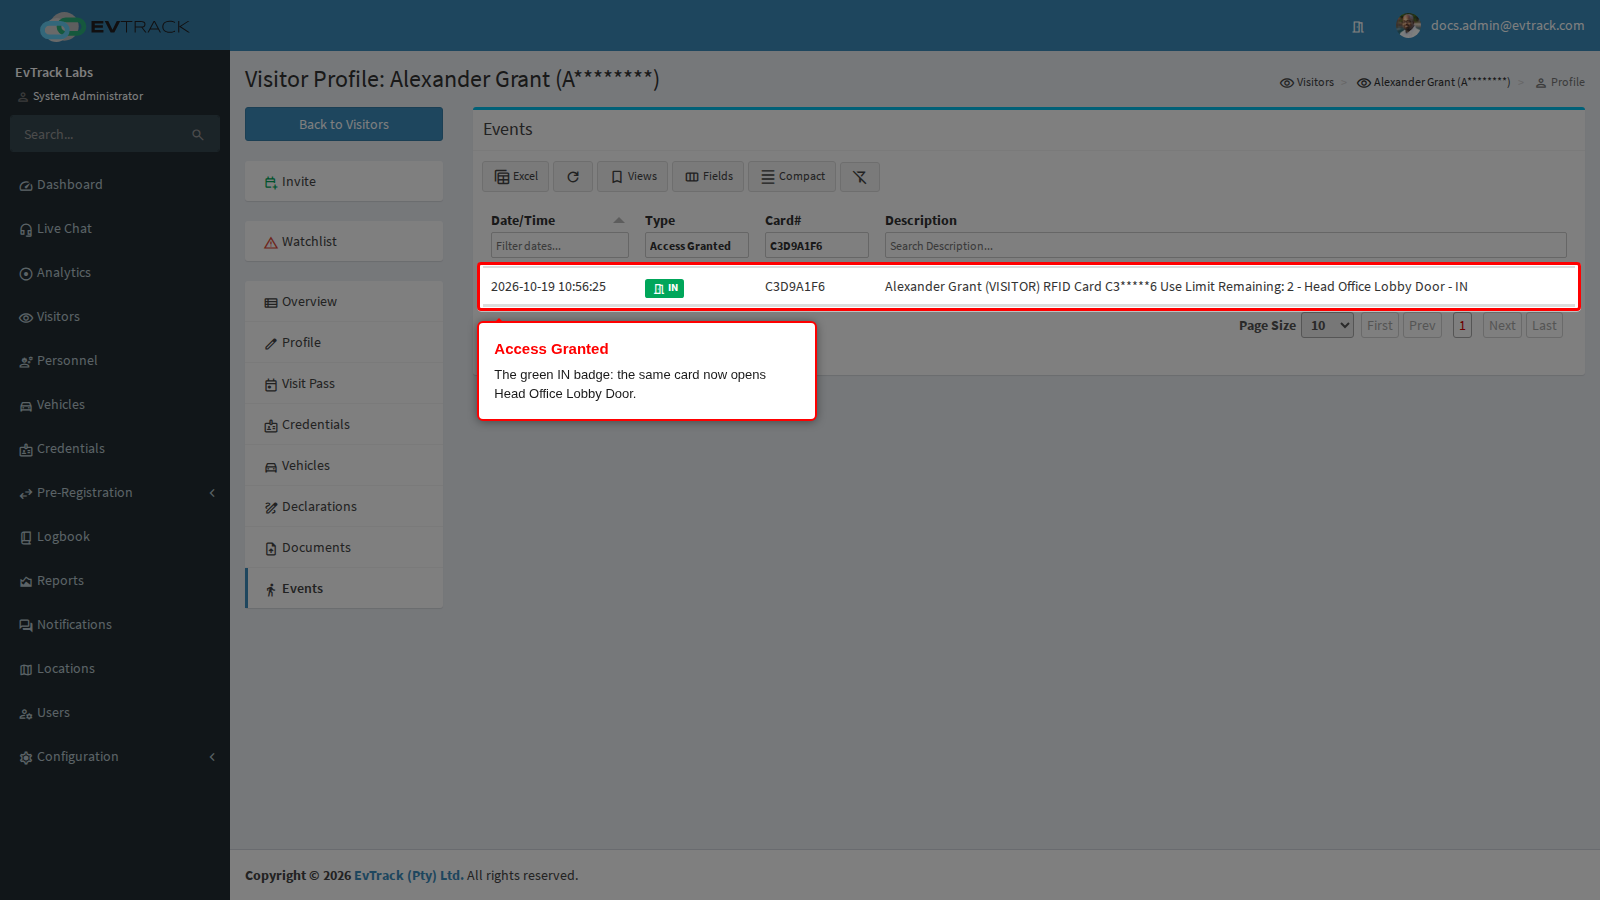This screenshot has height=900, width=1600.
Task: Sort by Date/Time column header
Action: (557, 221)
